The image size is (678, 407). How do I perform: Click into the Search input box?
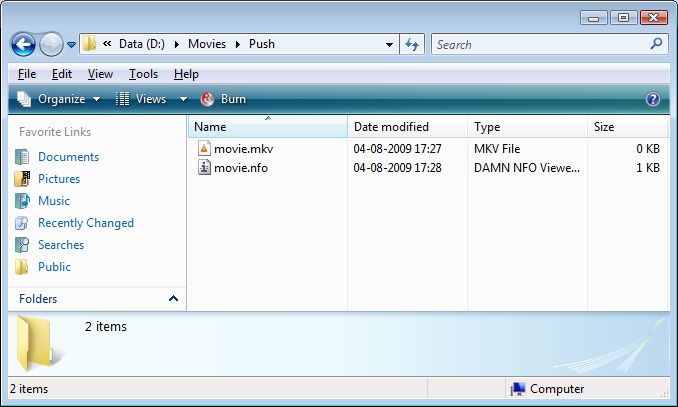pos(540,44)
